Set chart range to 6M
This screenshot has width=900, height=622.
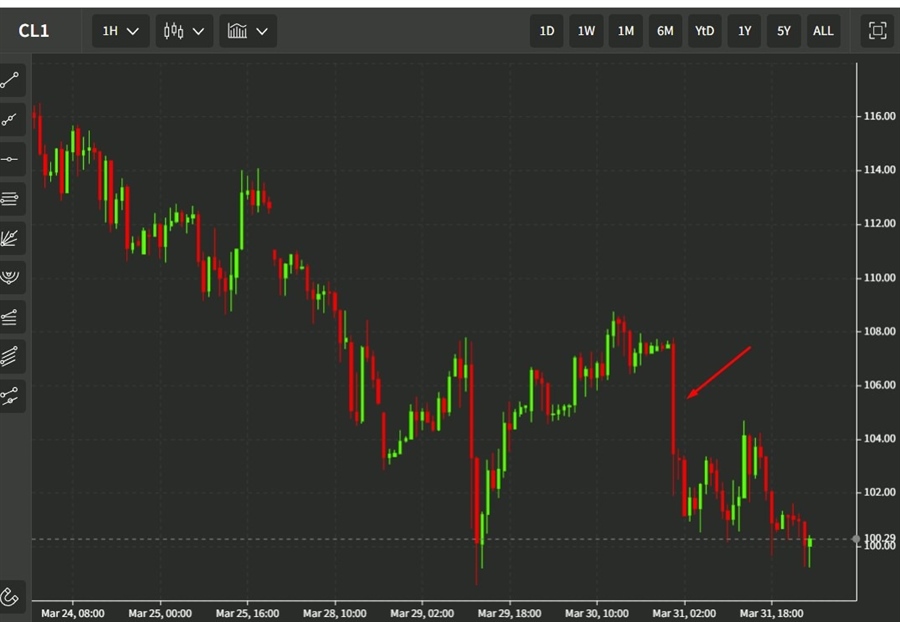[665, 31]
